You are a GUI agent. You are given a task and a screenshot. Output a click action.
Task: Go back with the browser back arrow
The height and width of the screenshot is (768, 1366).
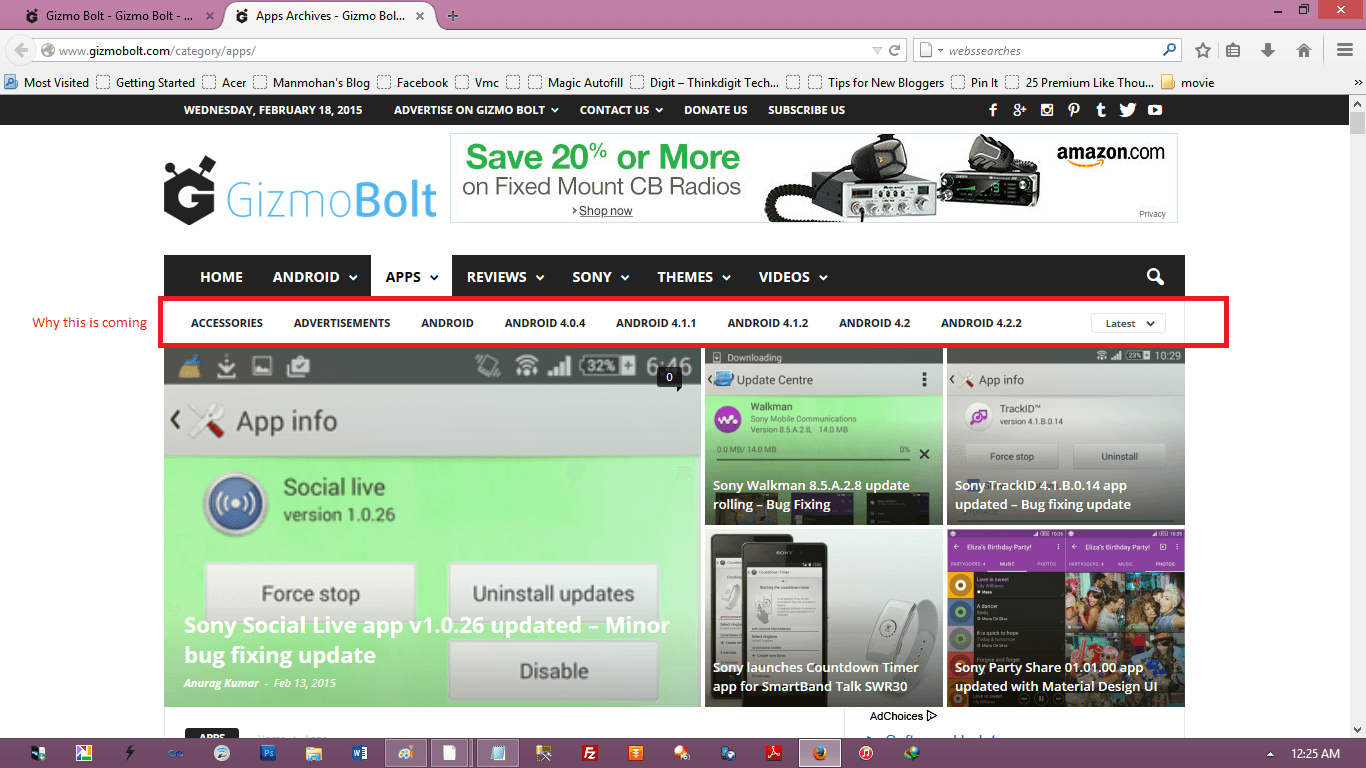pos(21,50)
